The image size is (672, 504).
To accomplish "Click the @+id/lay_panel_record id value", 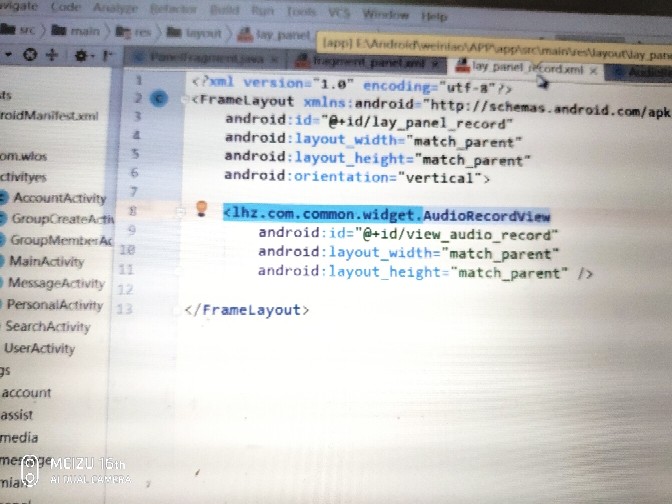I will (x=417, y=124).
